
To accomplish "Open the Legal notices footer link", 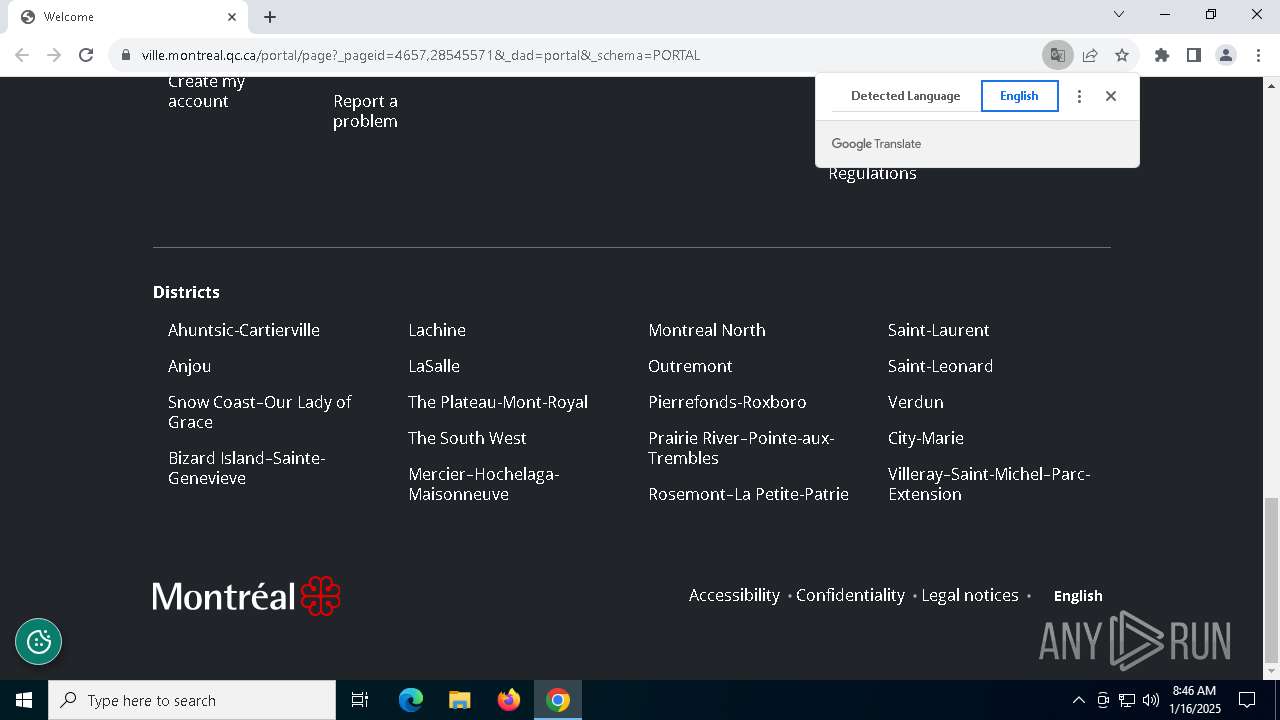I will [970, 595].
